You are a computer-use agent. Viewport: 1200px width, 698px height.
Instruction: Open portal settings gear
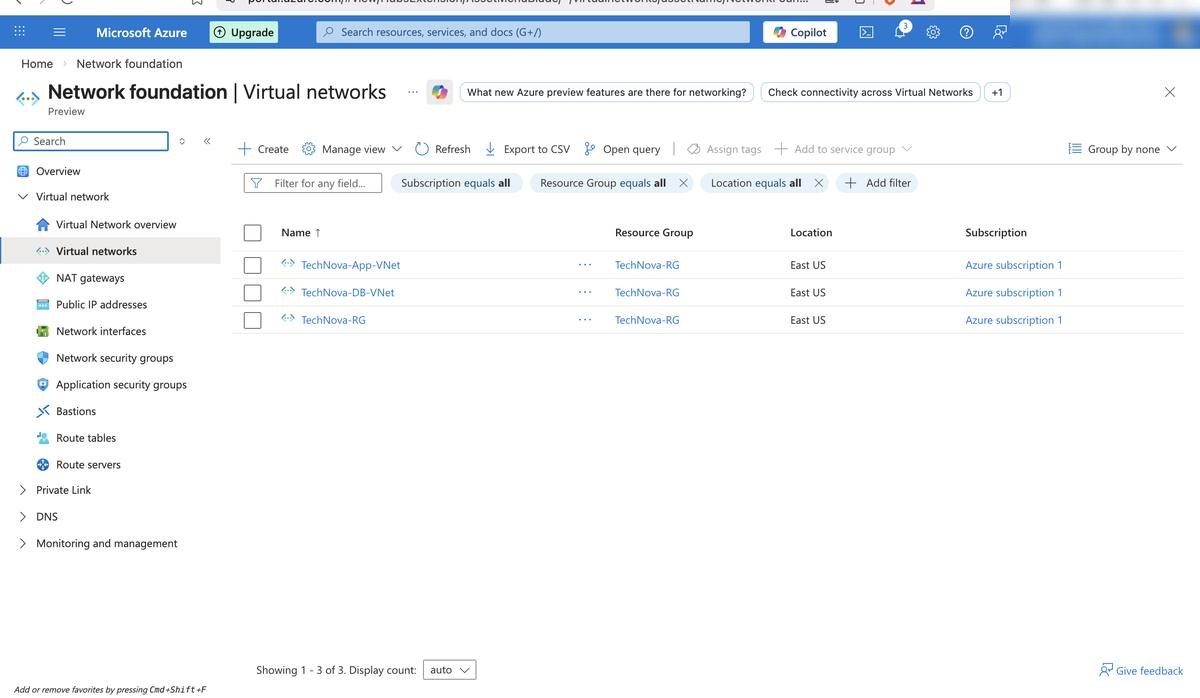click(933, 32)
